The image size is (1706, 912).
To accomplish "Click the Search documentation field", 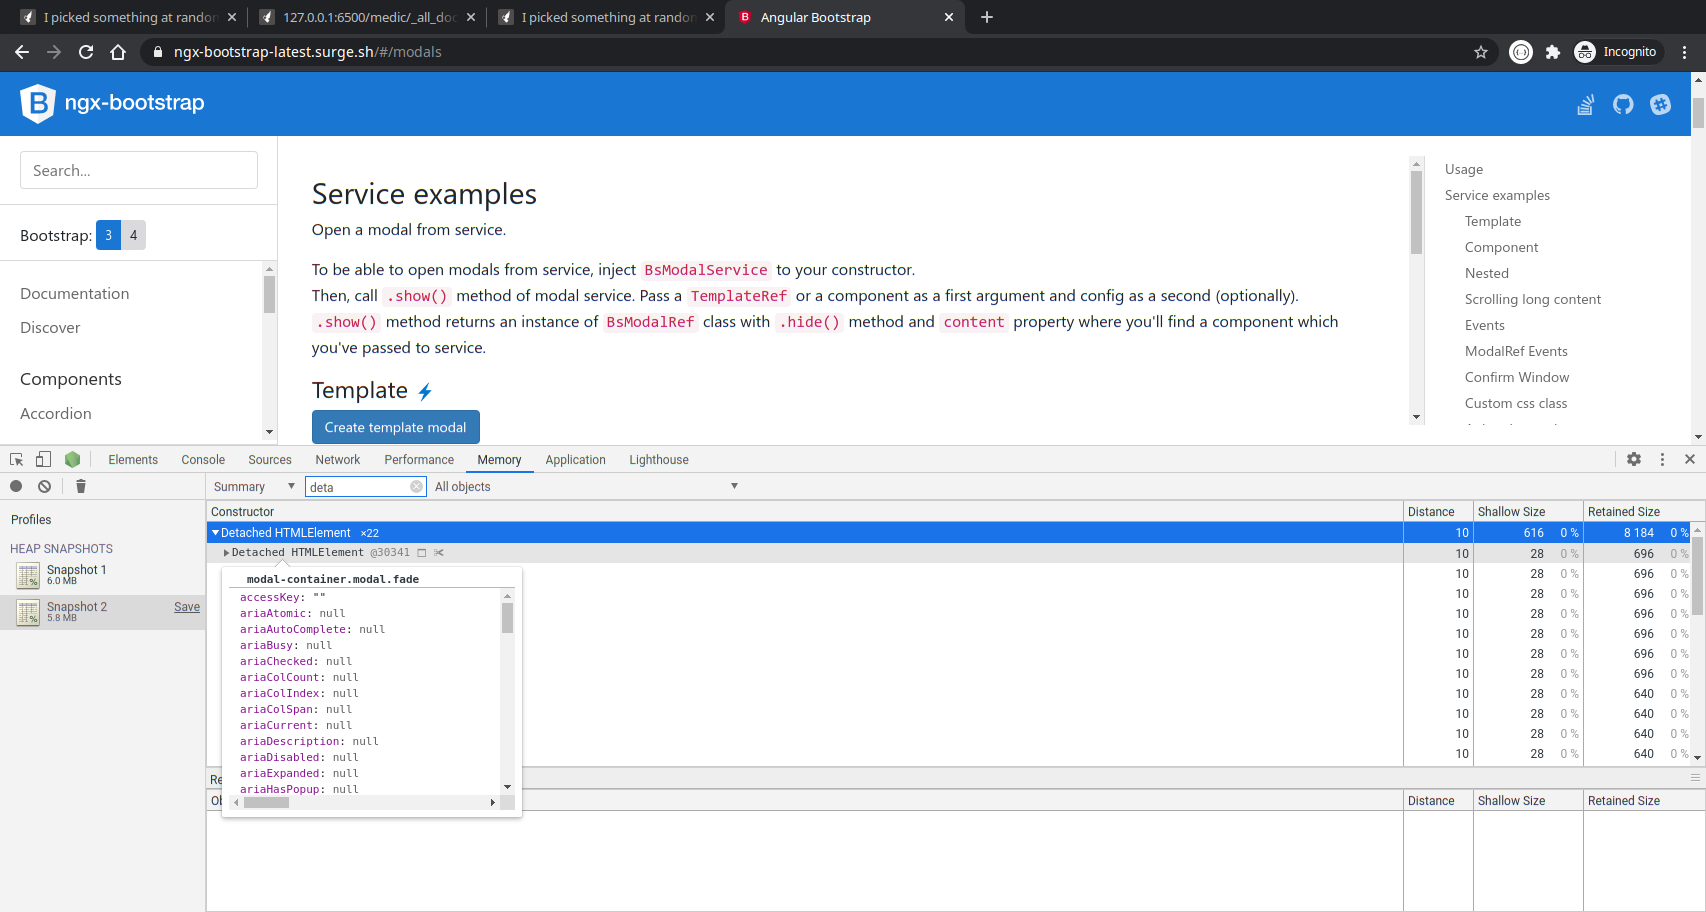I will pos(138,170).
